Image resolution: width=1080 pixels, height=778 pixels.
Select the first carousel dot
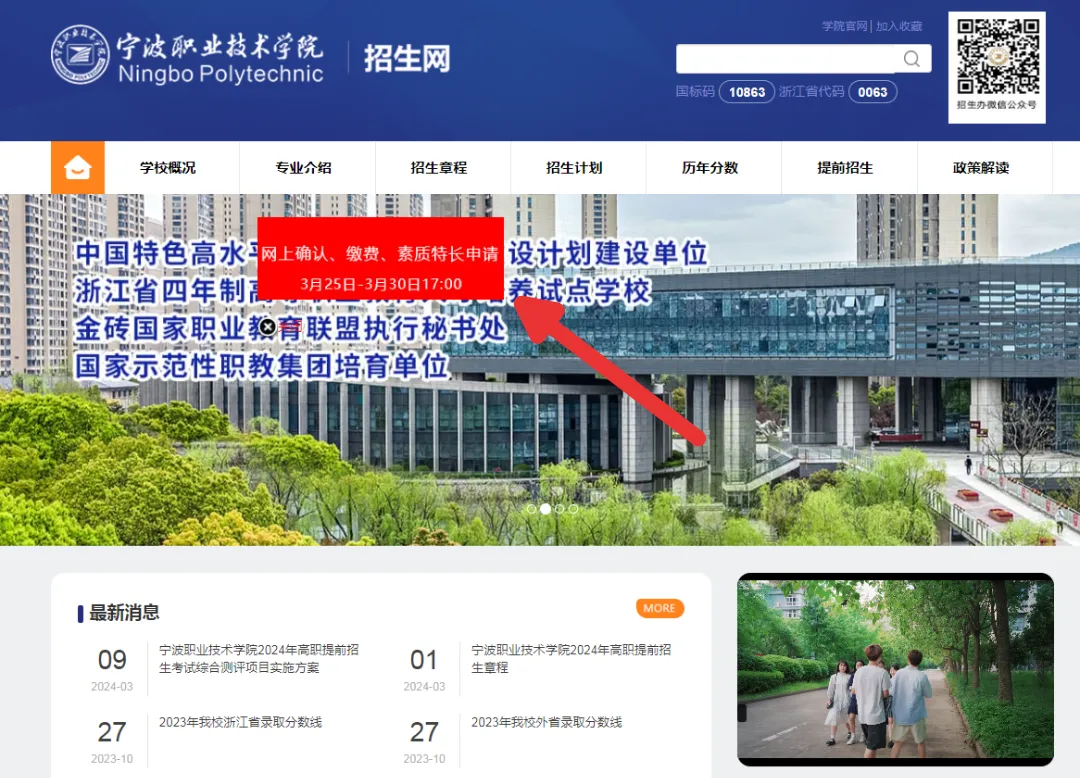531,509
